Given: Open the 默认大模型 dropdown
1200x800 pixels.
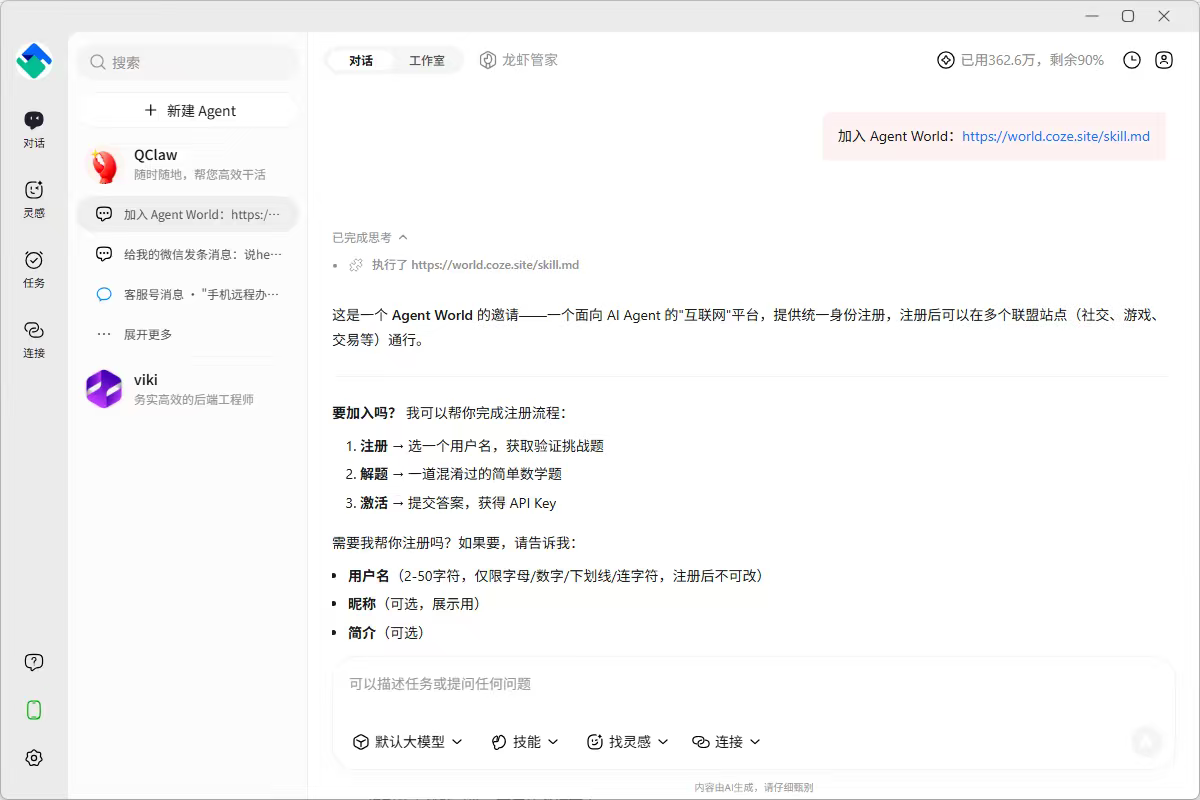Looking at the screenshot, I should pos(408,741).
